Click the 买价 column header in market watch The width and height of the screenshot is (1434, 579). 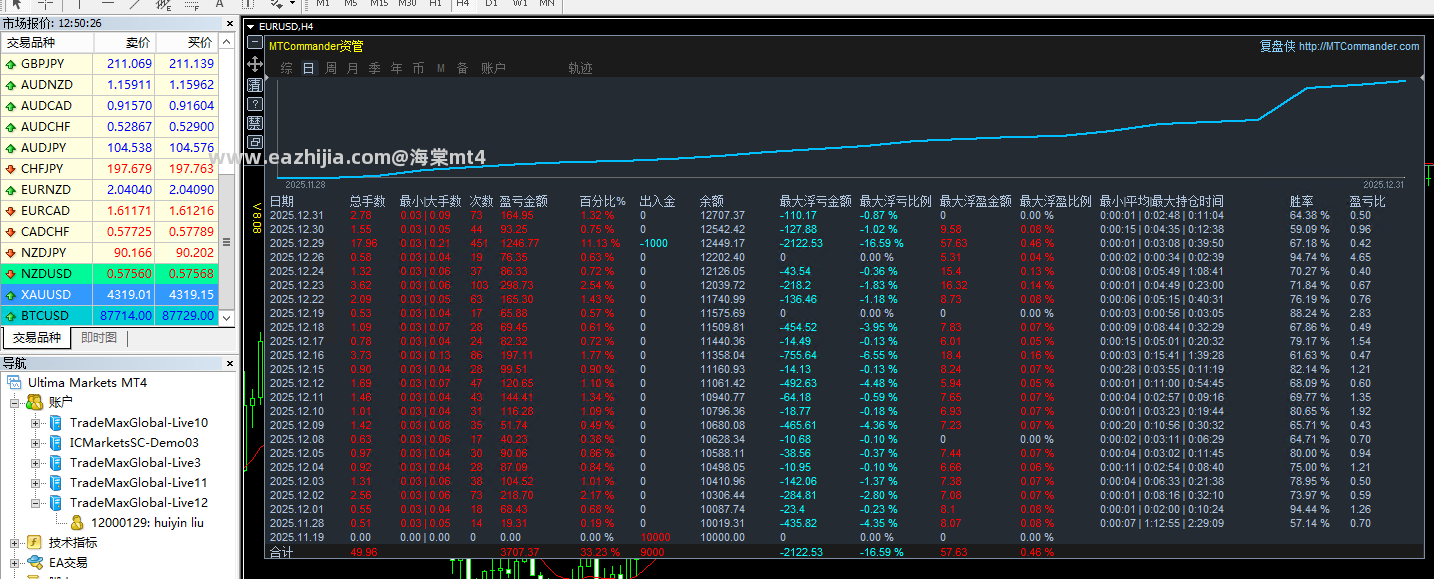[187, 43]
